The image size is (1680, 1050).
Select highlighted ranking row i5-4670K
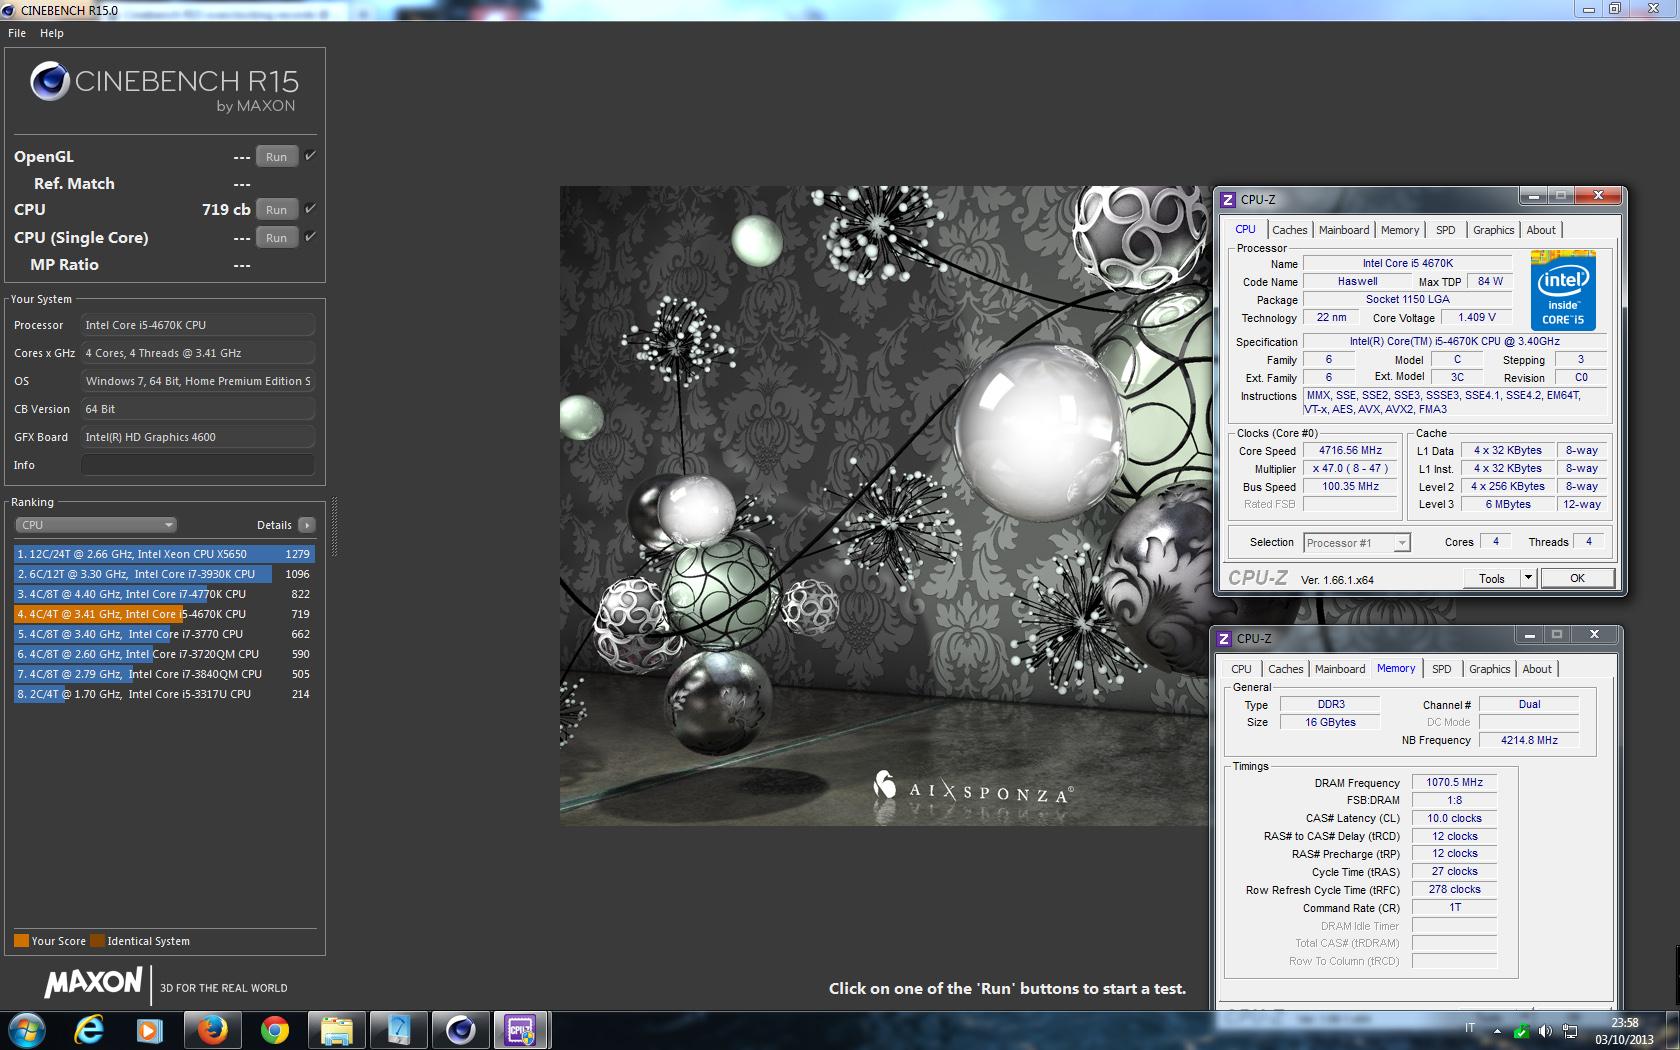point(164,614)
